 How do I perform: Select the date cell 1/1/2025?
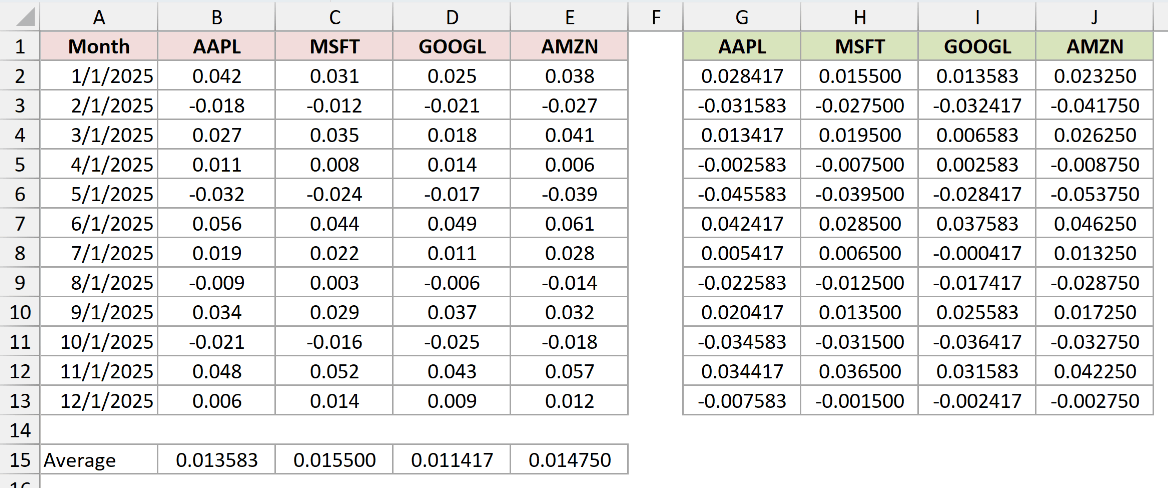[98, 76]
